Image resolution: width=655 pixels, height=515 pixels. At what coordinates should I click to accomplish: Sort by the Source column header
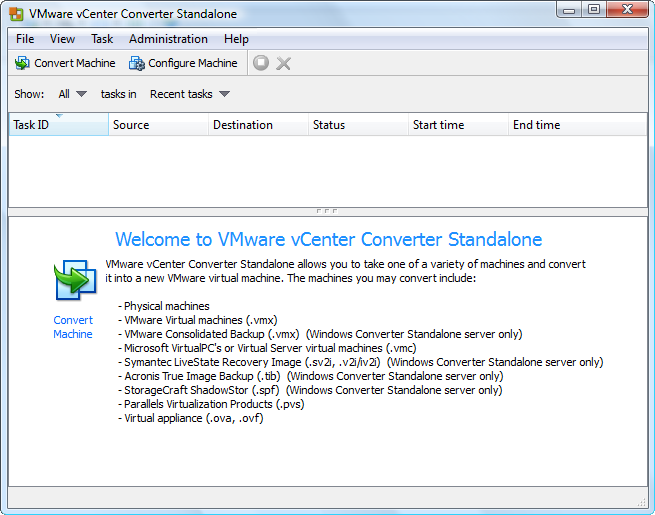point(158,124)
